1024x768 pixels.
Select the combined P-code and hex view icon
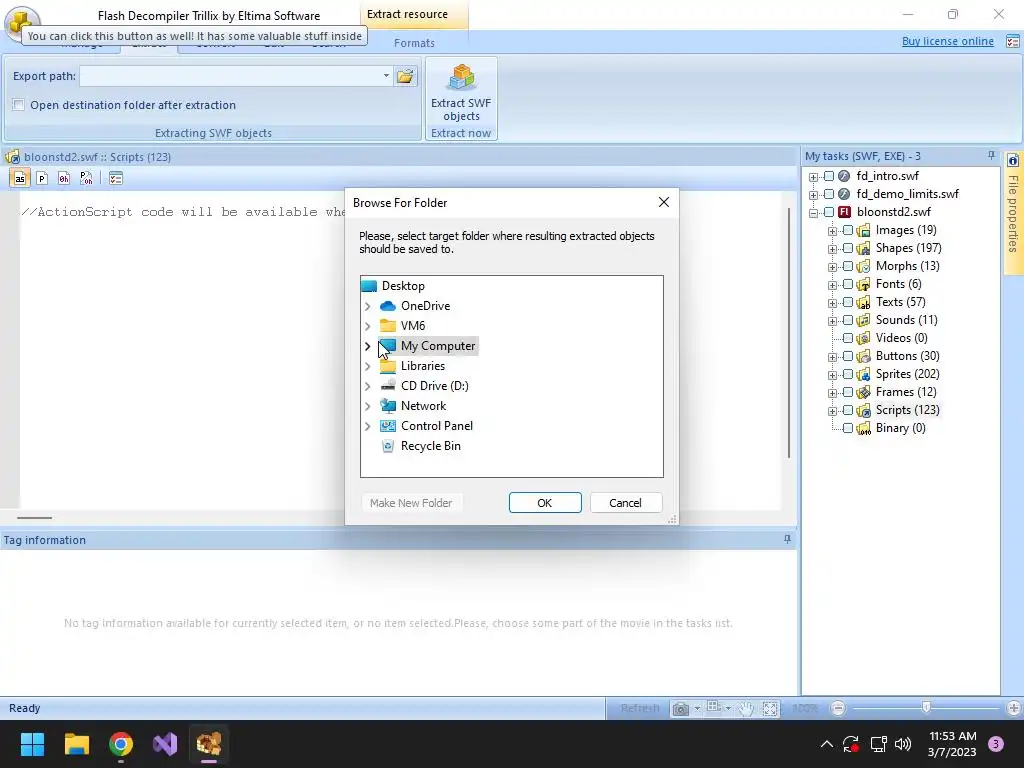86,178
